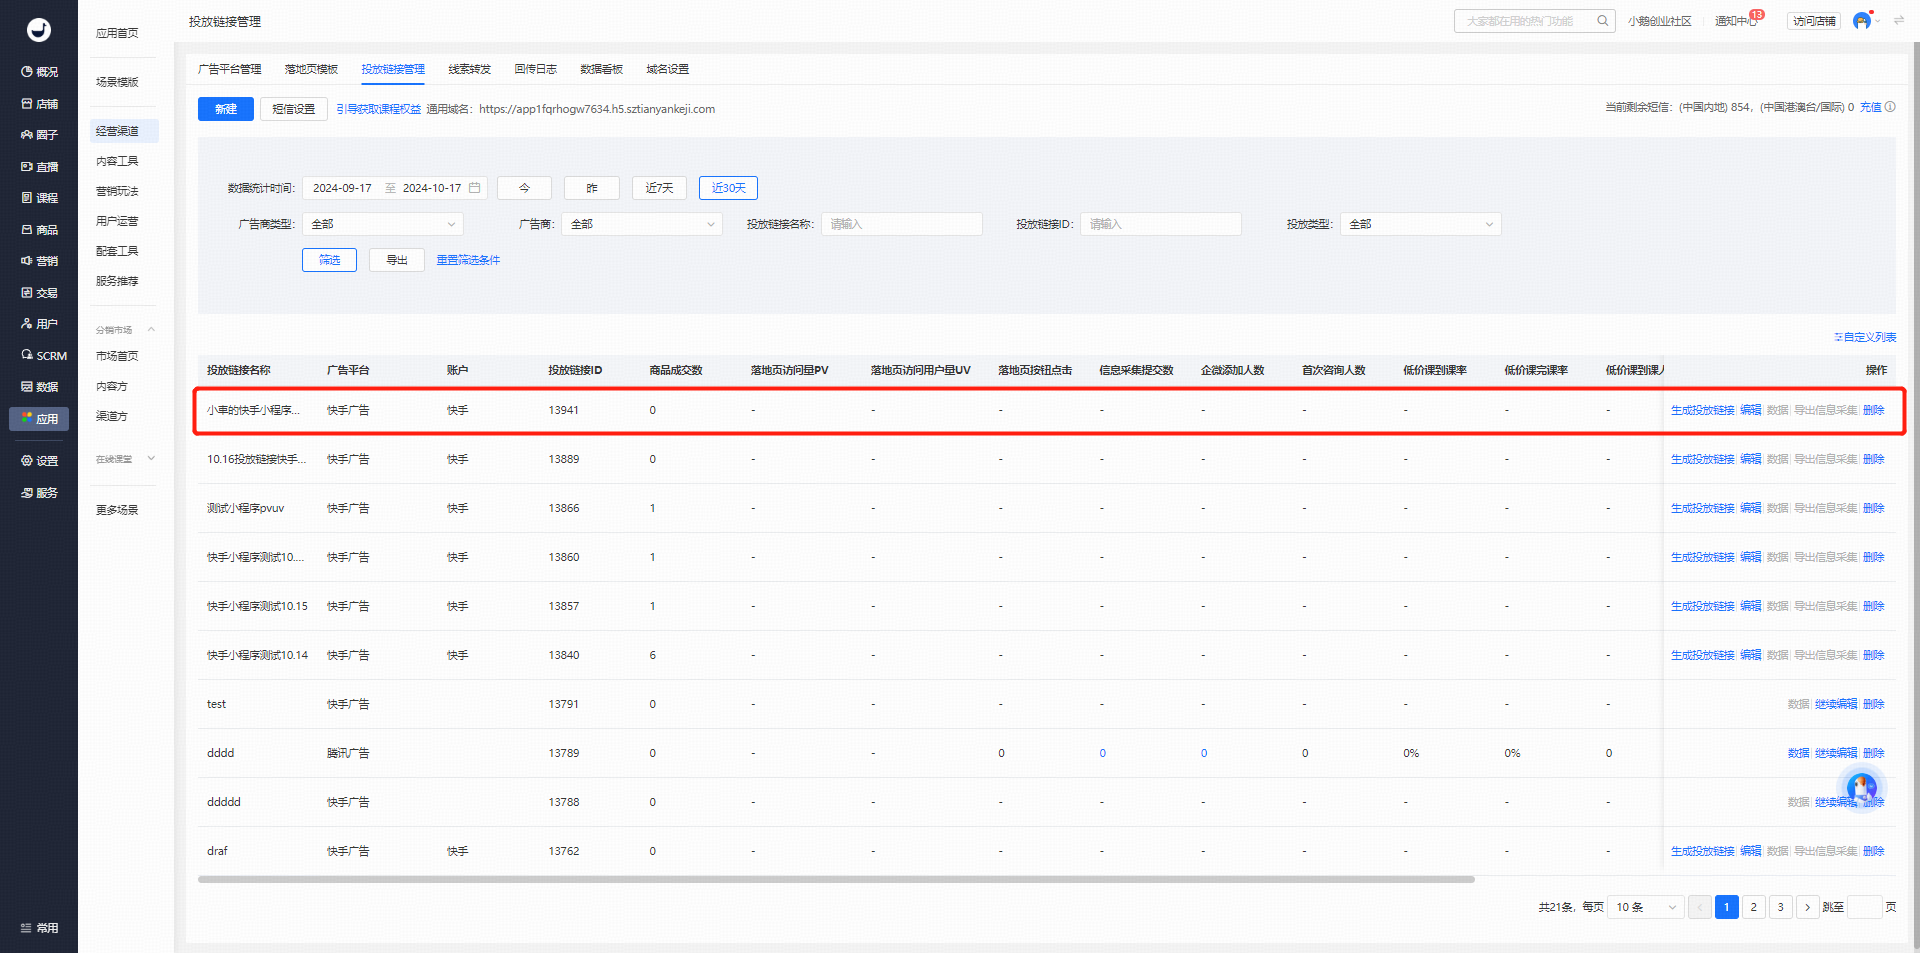The image size is (1920, 953).
Task: Select the 昨 date shortcut
Action: coord(592,188)
